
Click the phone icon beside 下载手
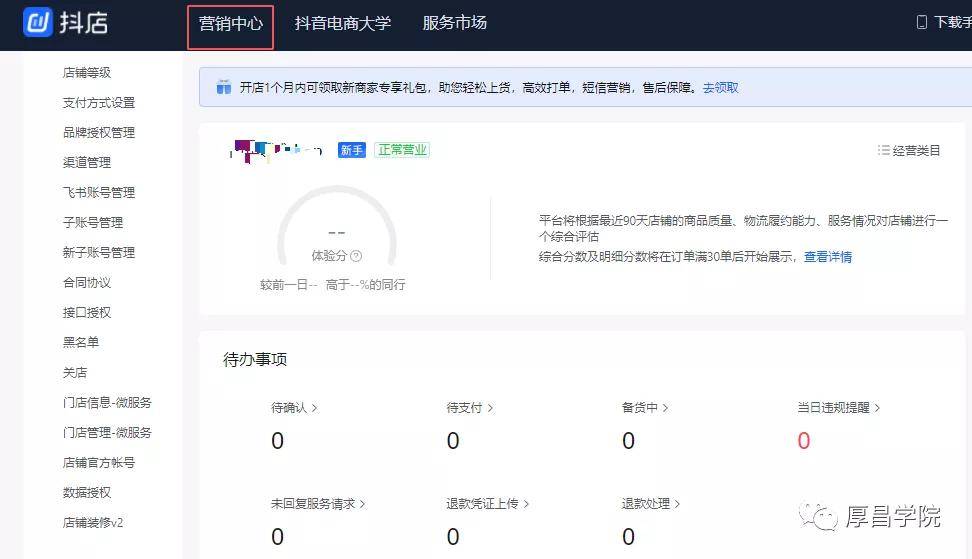pos(922,22)
